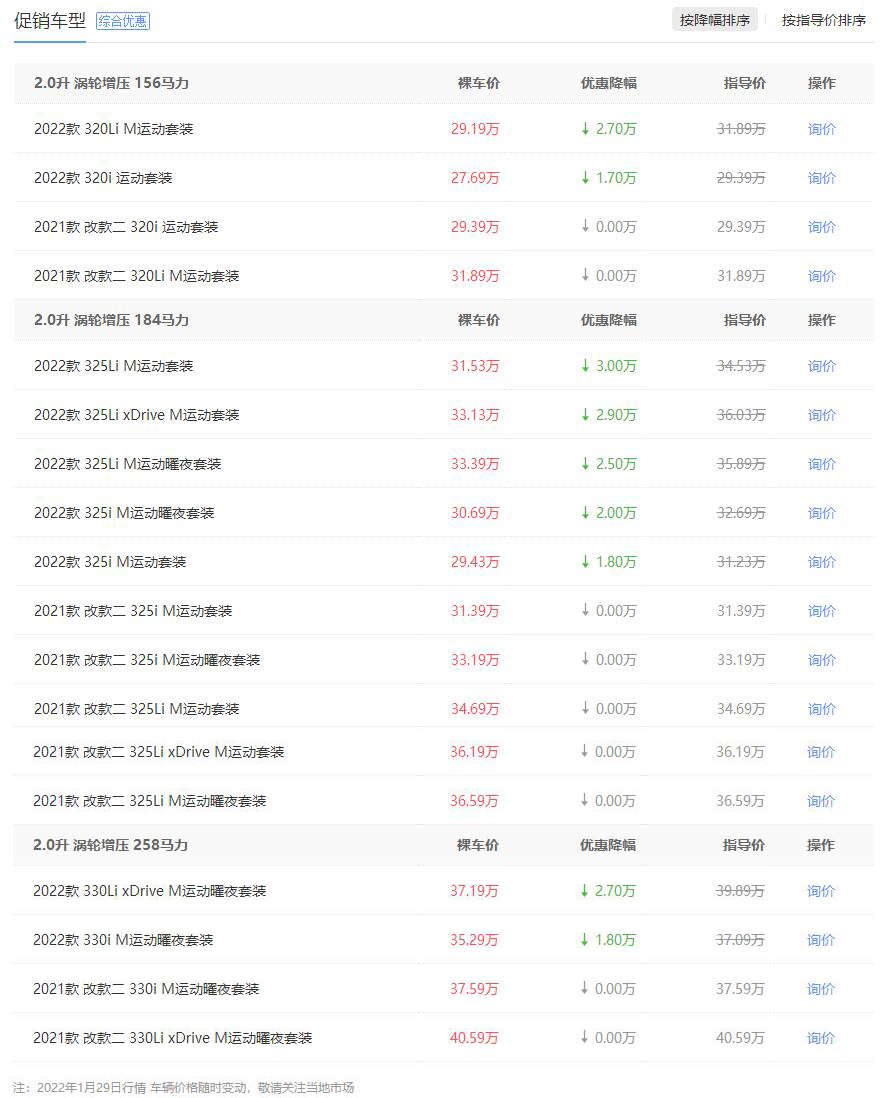The image size is (888, 1098).
Task: Click 询价 for 2021款 改款二 325i M运动套装
Action: [x=821, y=611]
